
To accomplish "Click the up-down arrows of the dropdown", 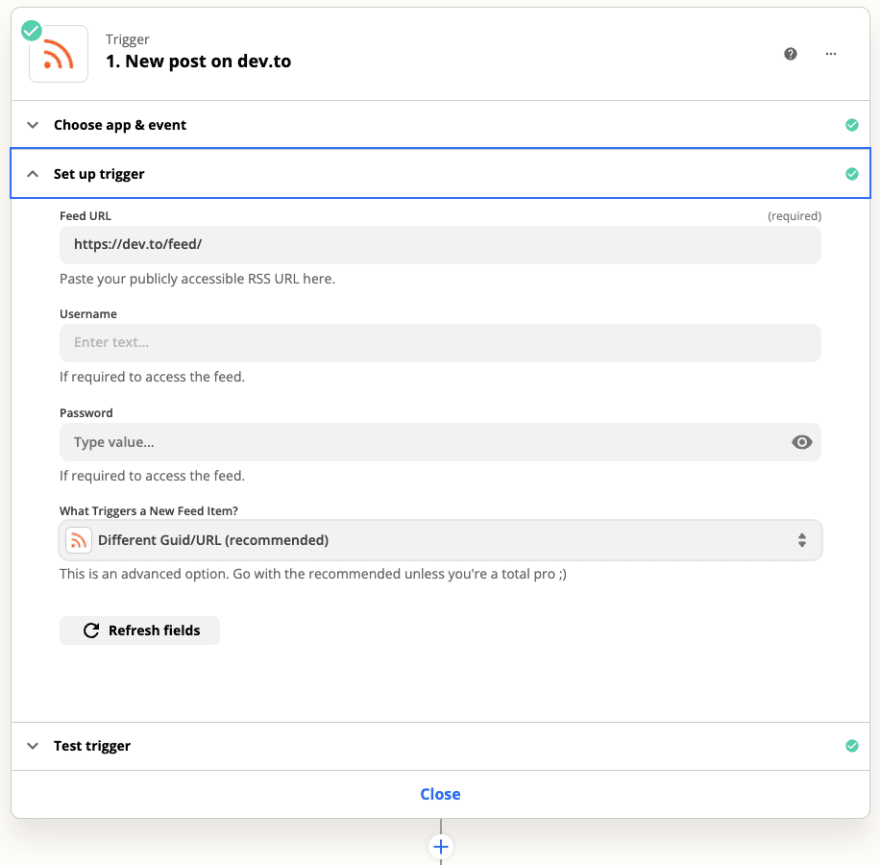I will coord(802,540).
